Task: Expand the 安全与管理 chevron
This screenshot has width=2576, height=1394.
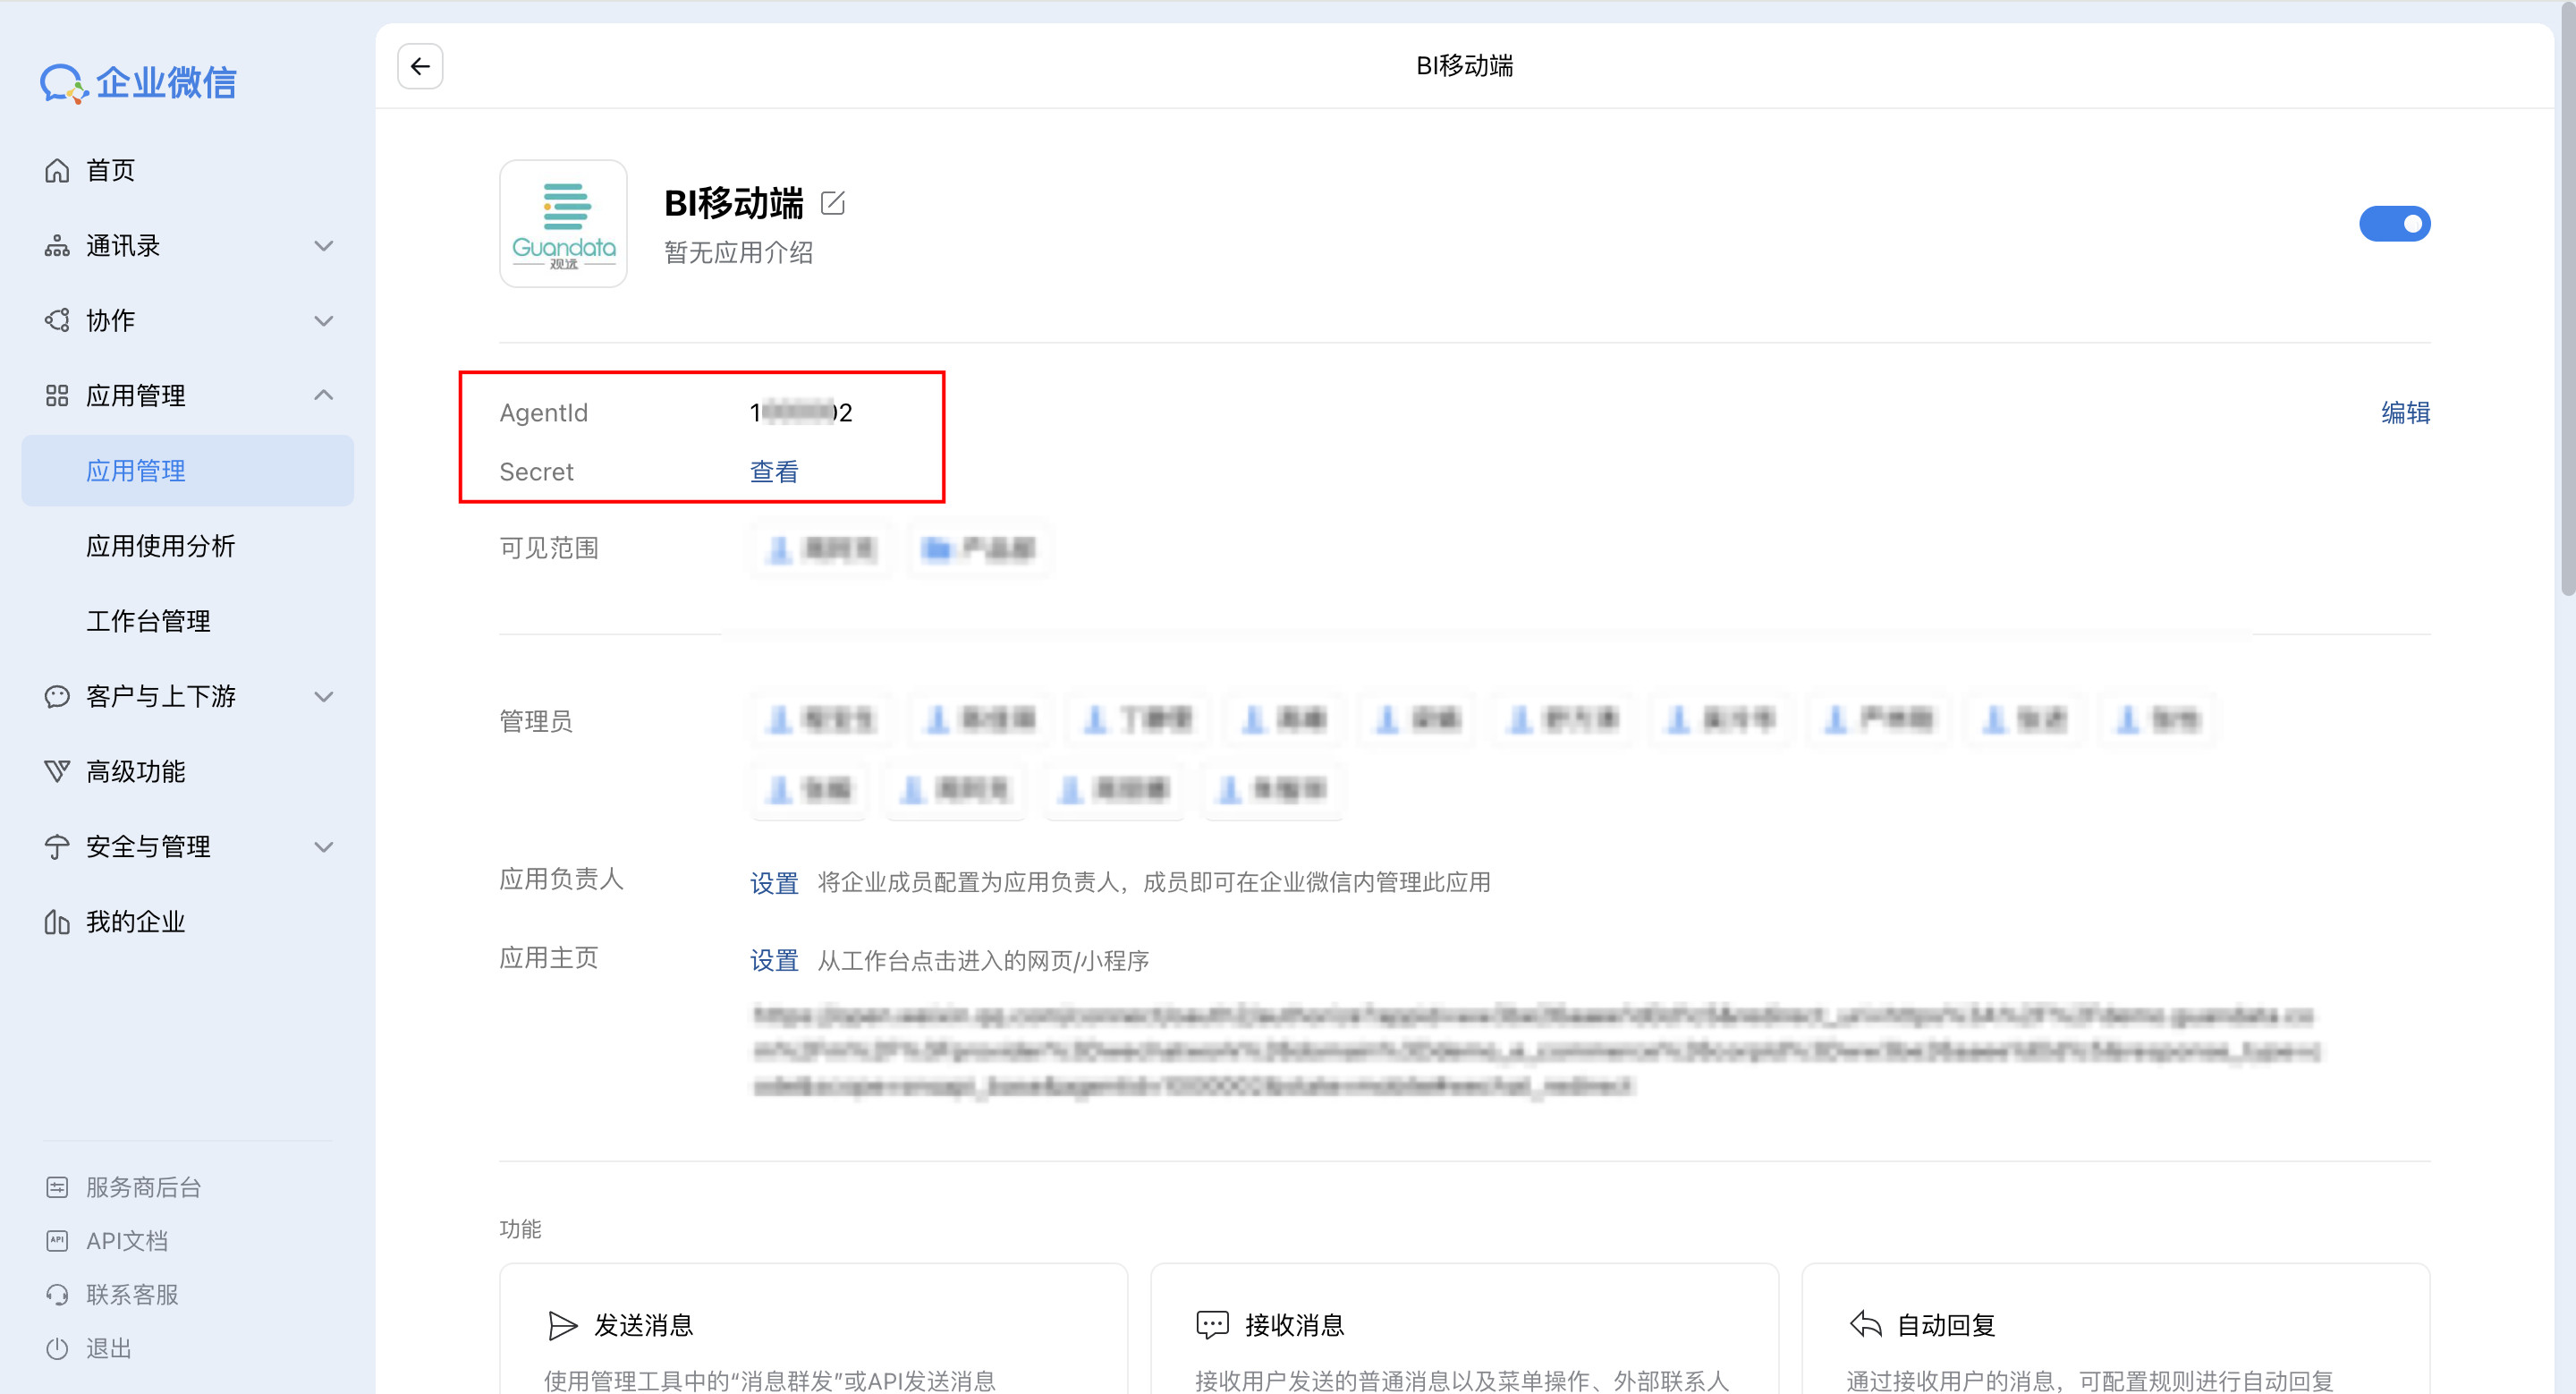Action: click(x=323, y=847)
